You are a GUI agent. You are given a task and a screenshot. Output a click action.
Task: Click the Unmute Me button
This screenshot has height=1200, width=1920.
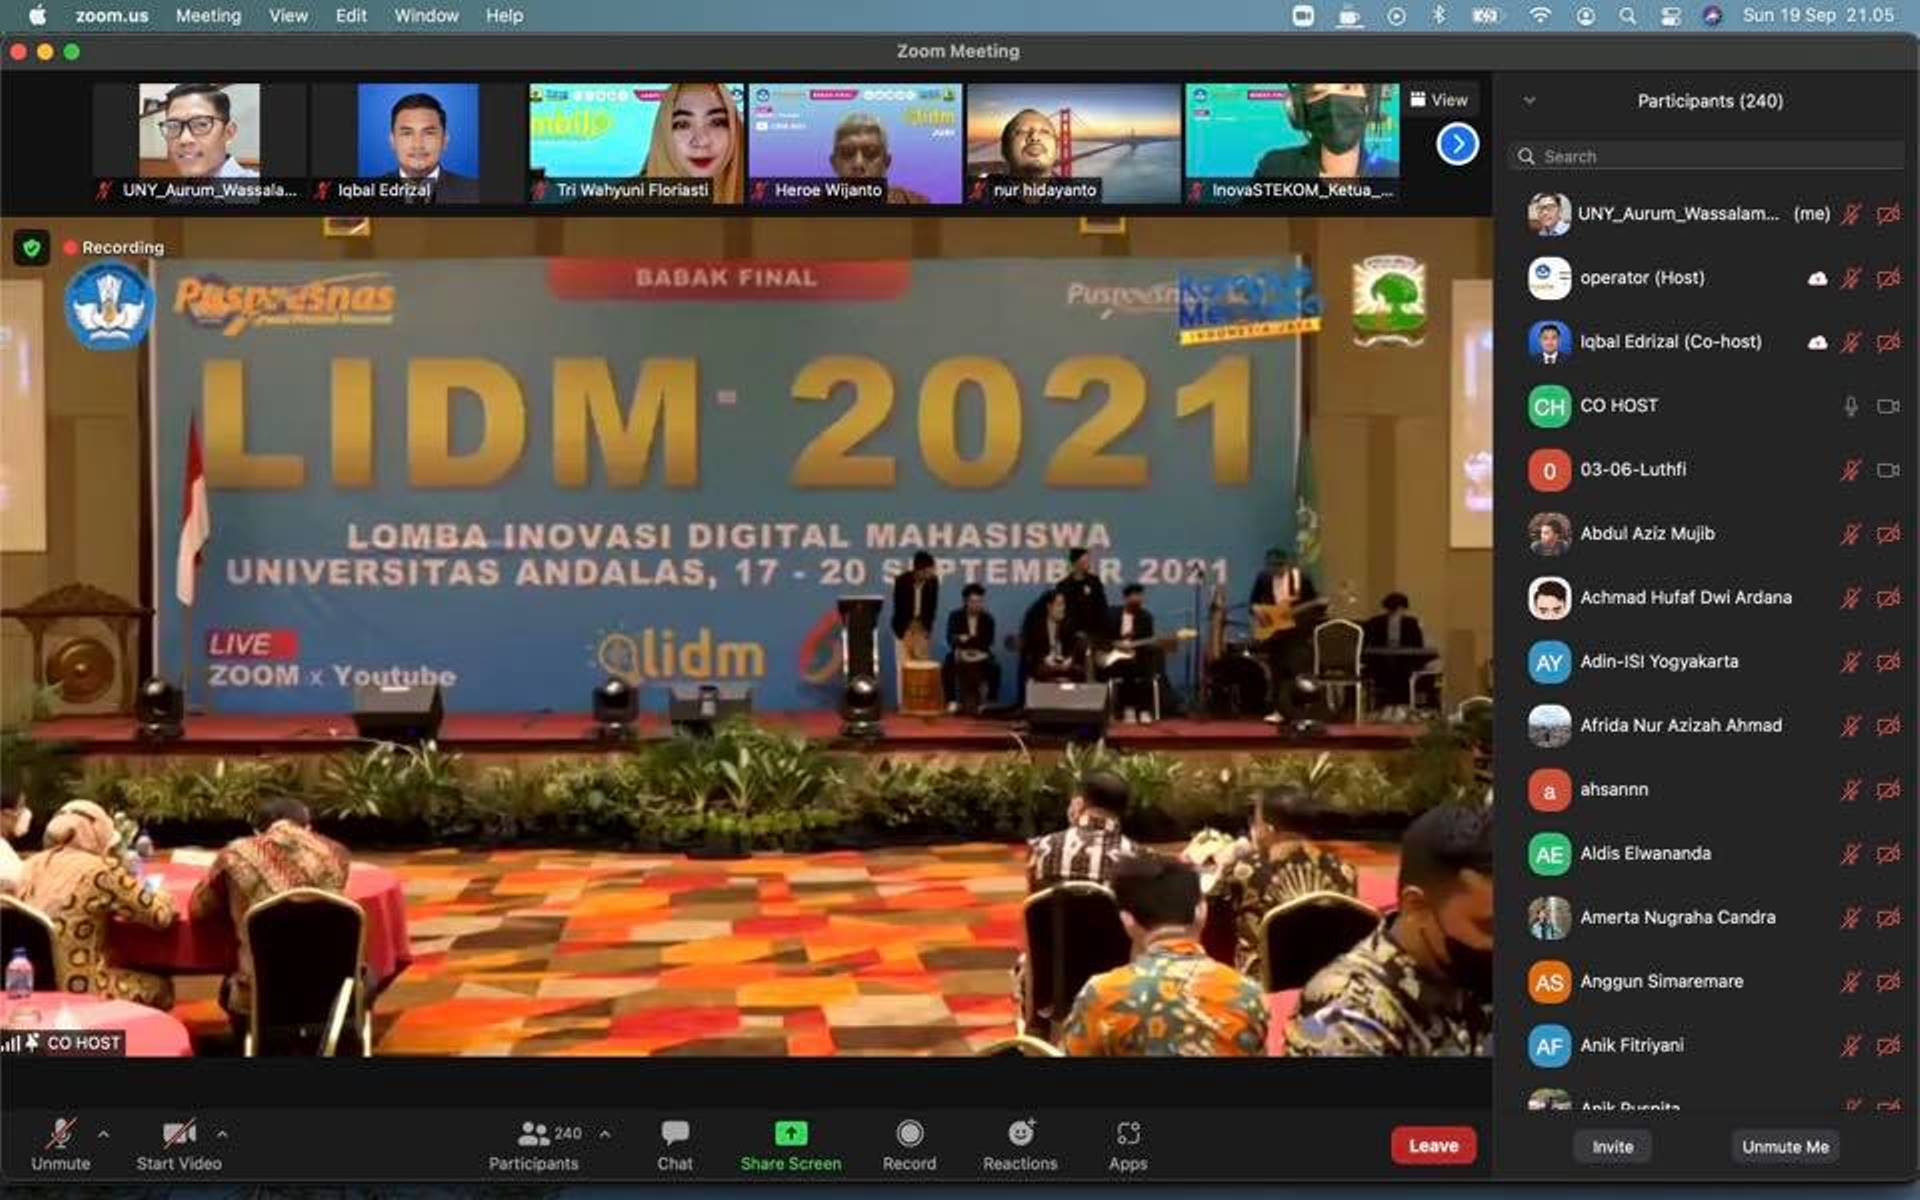[1785, 1147]
